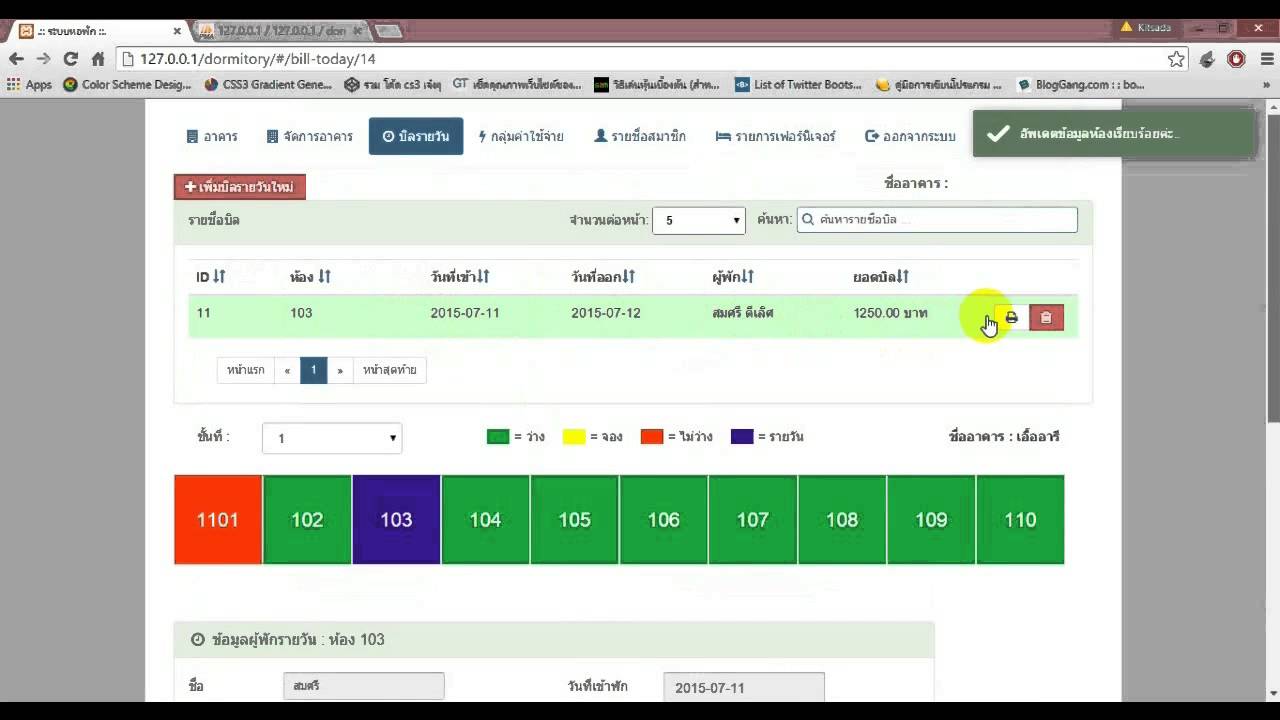Image resolution: width=1280 pixels, height=720 pixels.
Task: Click the 2015-07-12 check-out date cell
Action: (606, 313)
